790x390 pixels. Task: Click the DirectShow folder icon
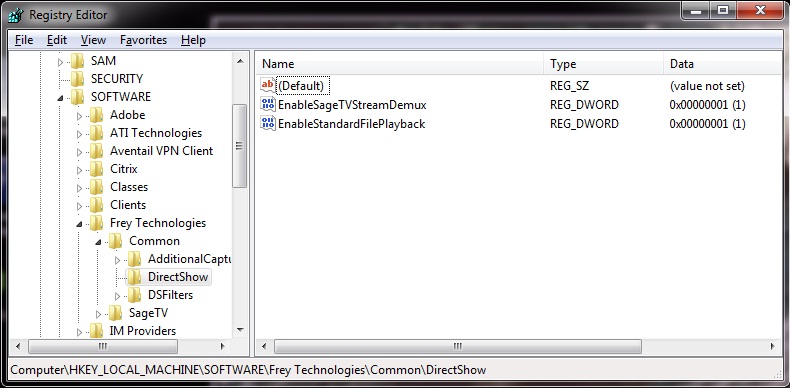tap(134, 277)
